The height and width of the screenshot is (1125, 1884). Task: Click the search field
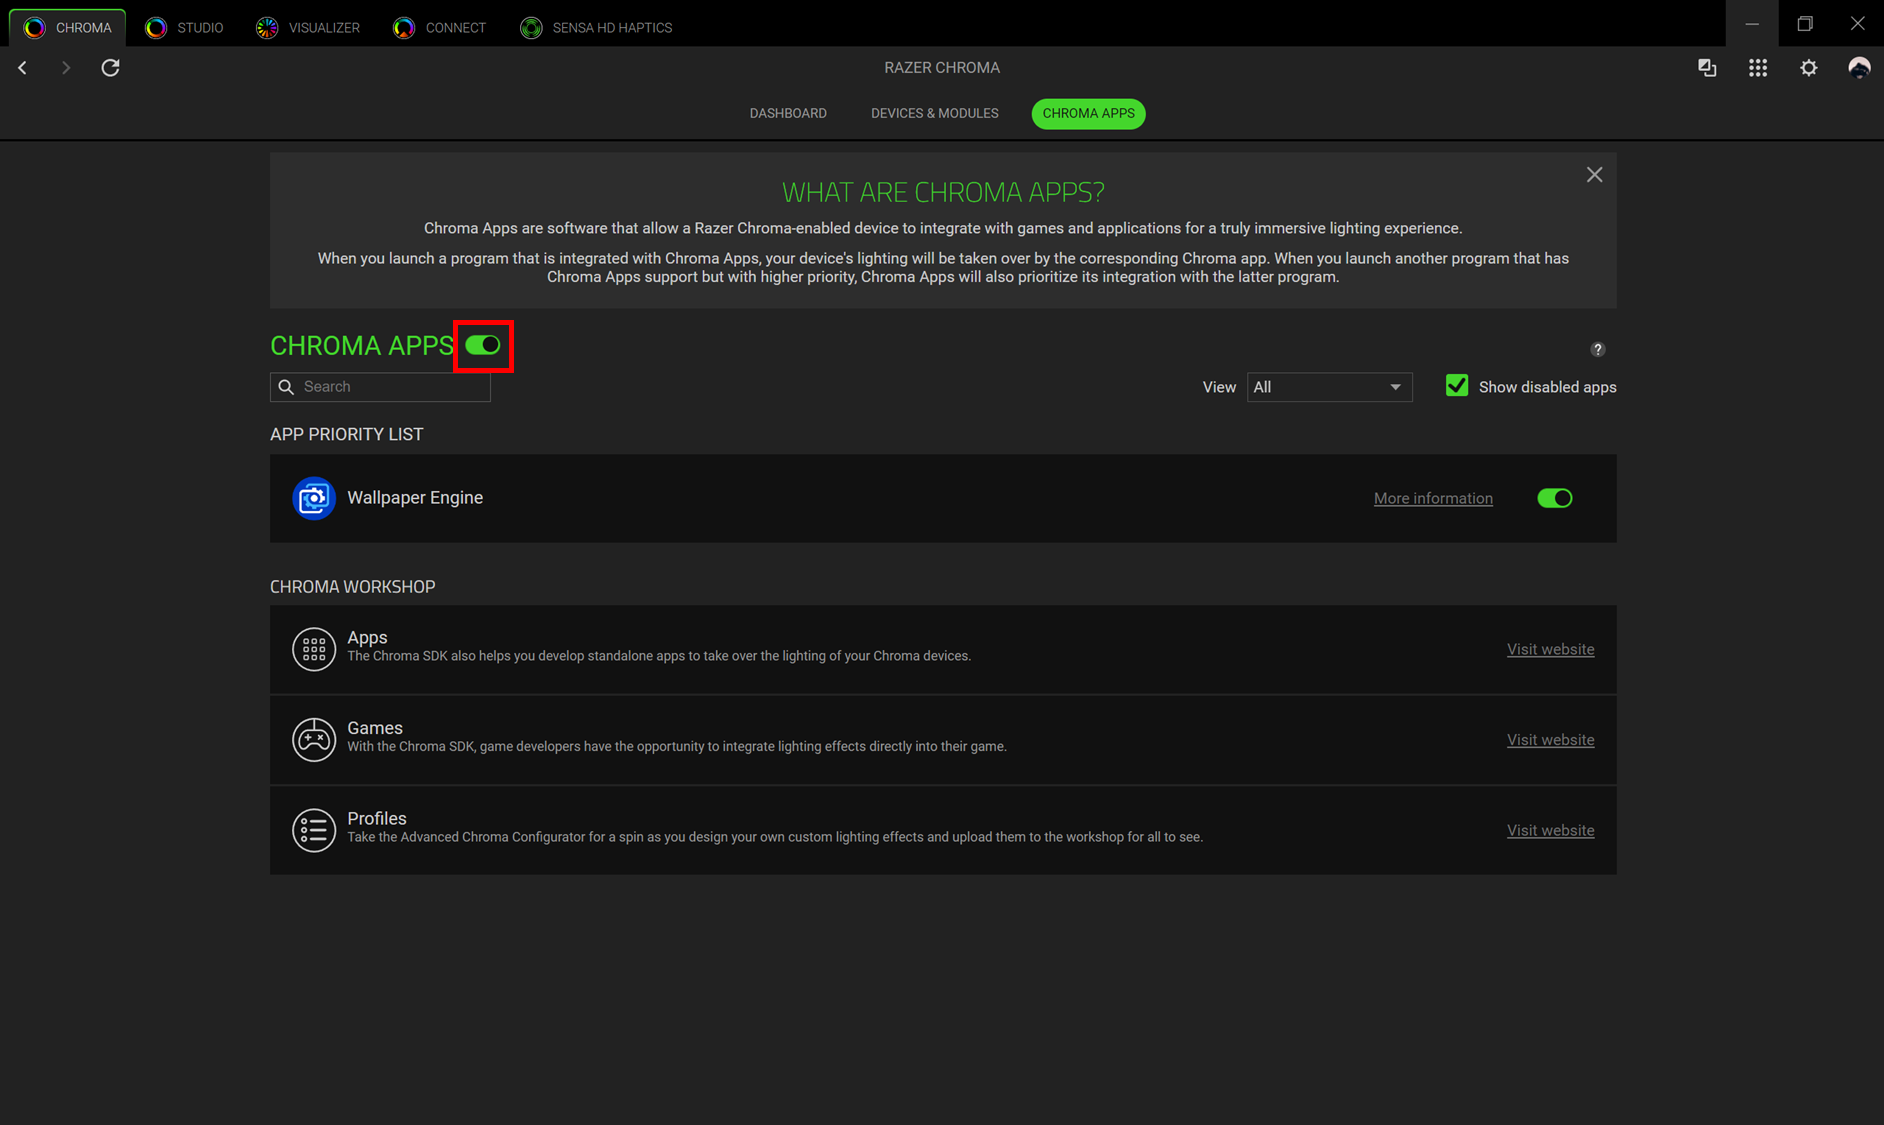(x=380, y=386)
